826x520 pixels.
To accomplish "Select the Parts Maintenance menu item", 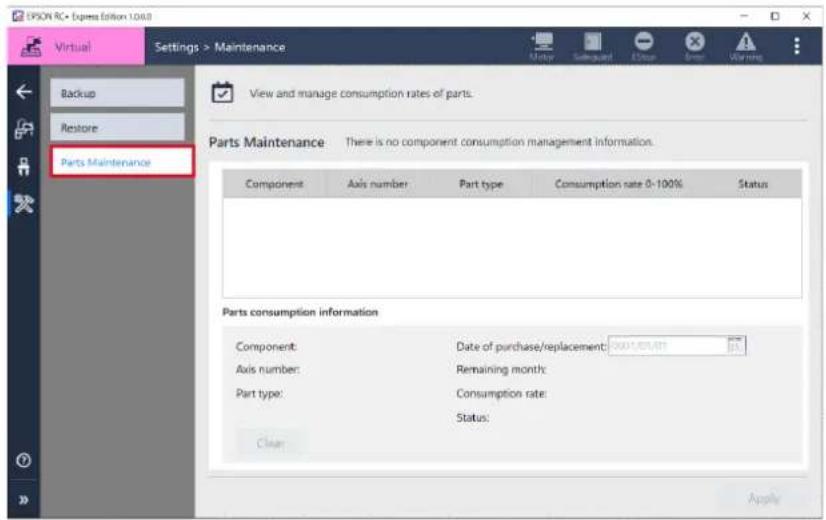I will (122, 162).
